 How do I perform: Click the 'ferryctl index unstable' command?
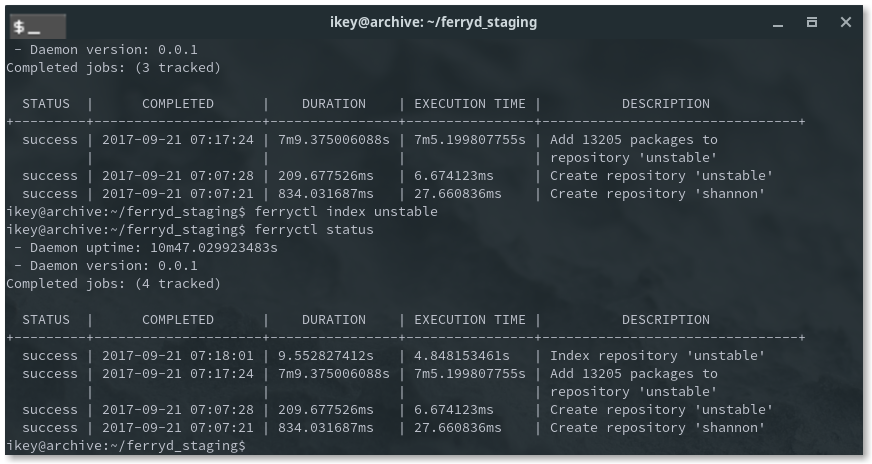346,212
